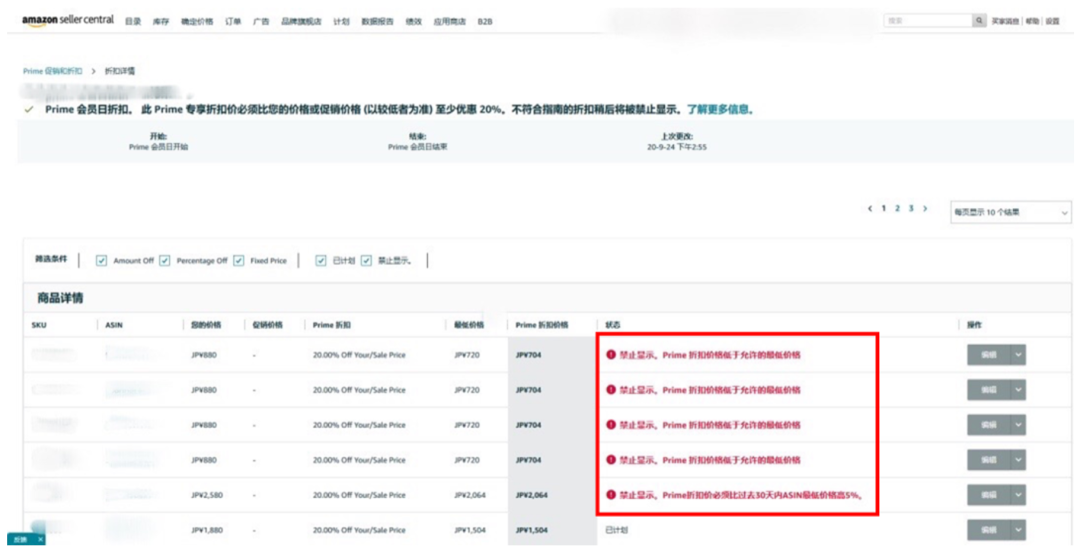Image resolution: width=1080 pixels, height=556 pixels.
Task: Open the 绩效 menu
Action: point(414,21)
